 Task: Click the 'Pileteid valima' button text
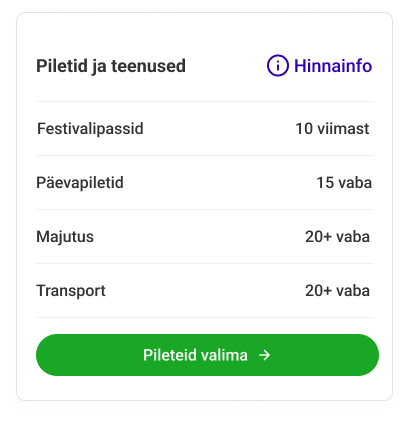[195, 355]
